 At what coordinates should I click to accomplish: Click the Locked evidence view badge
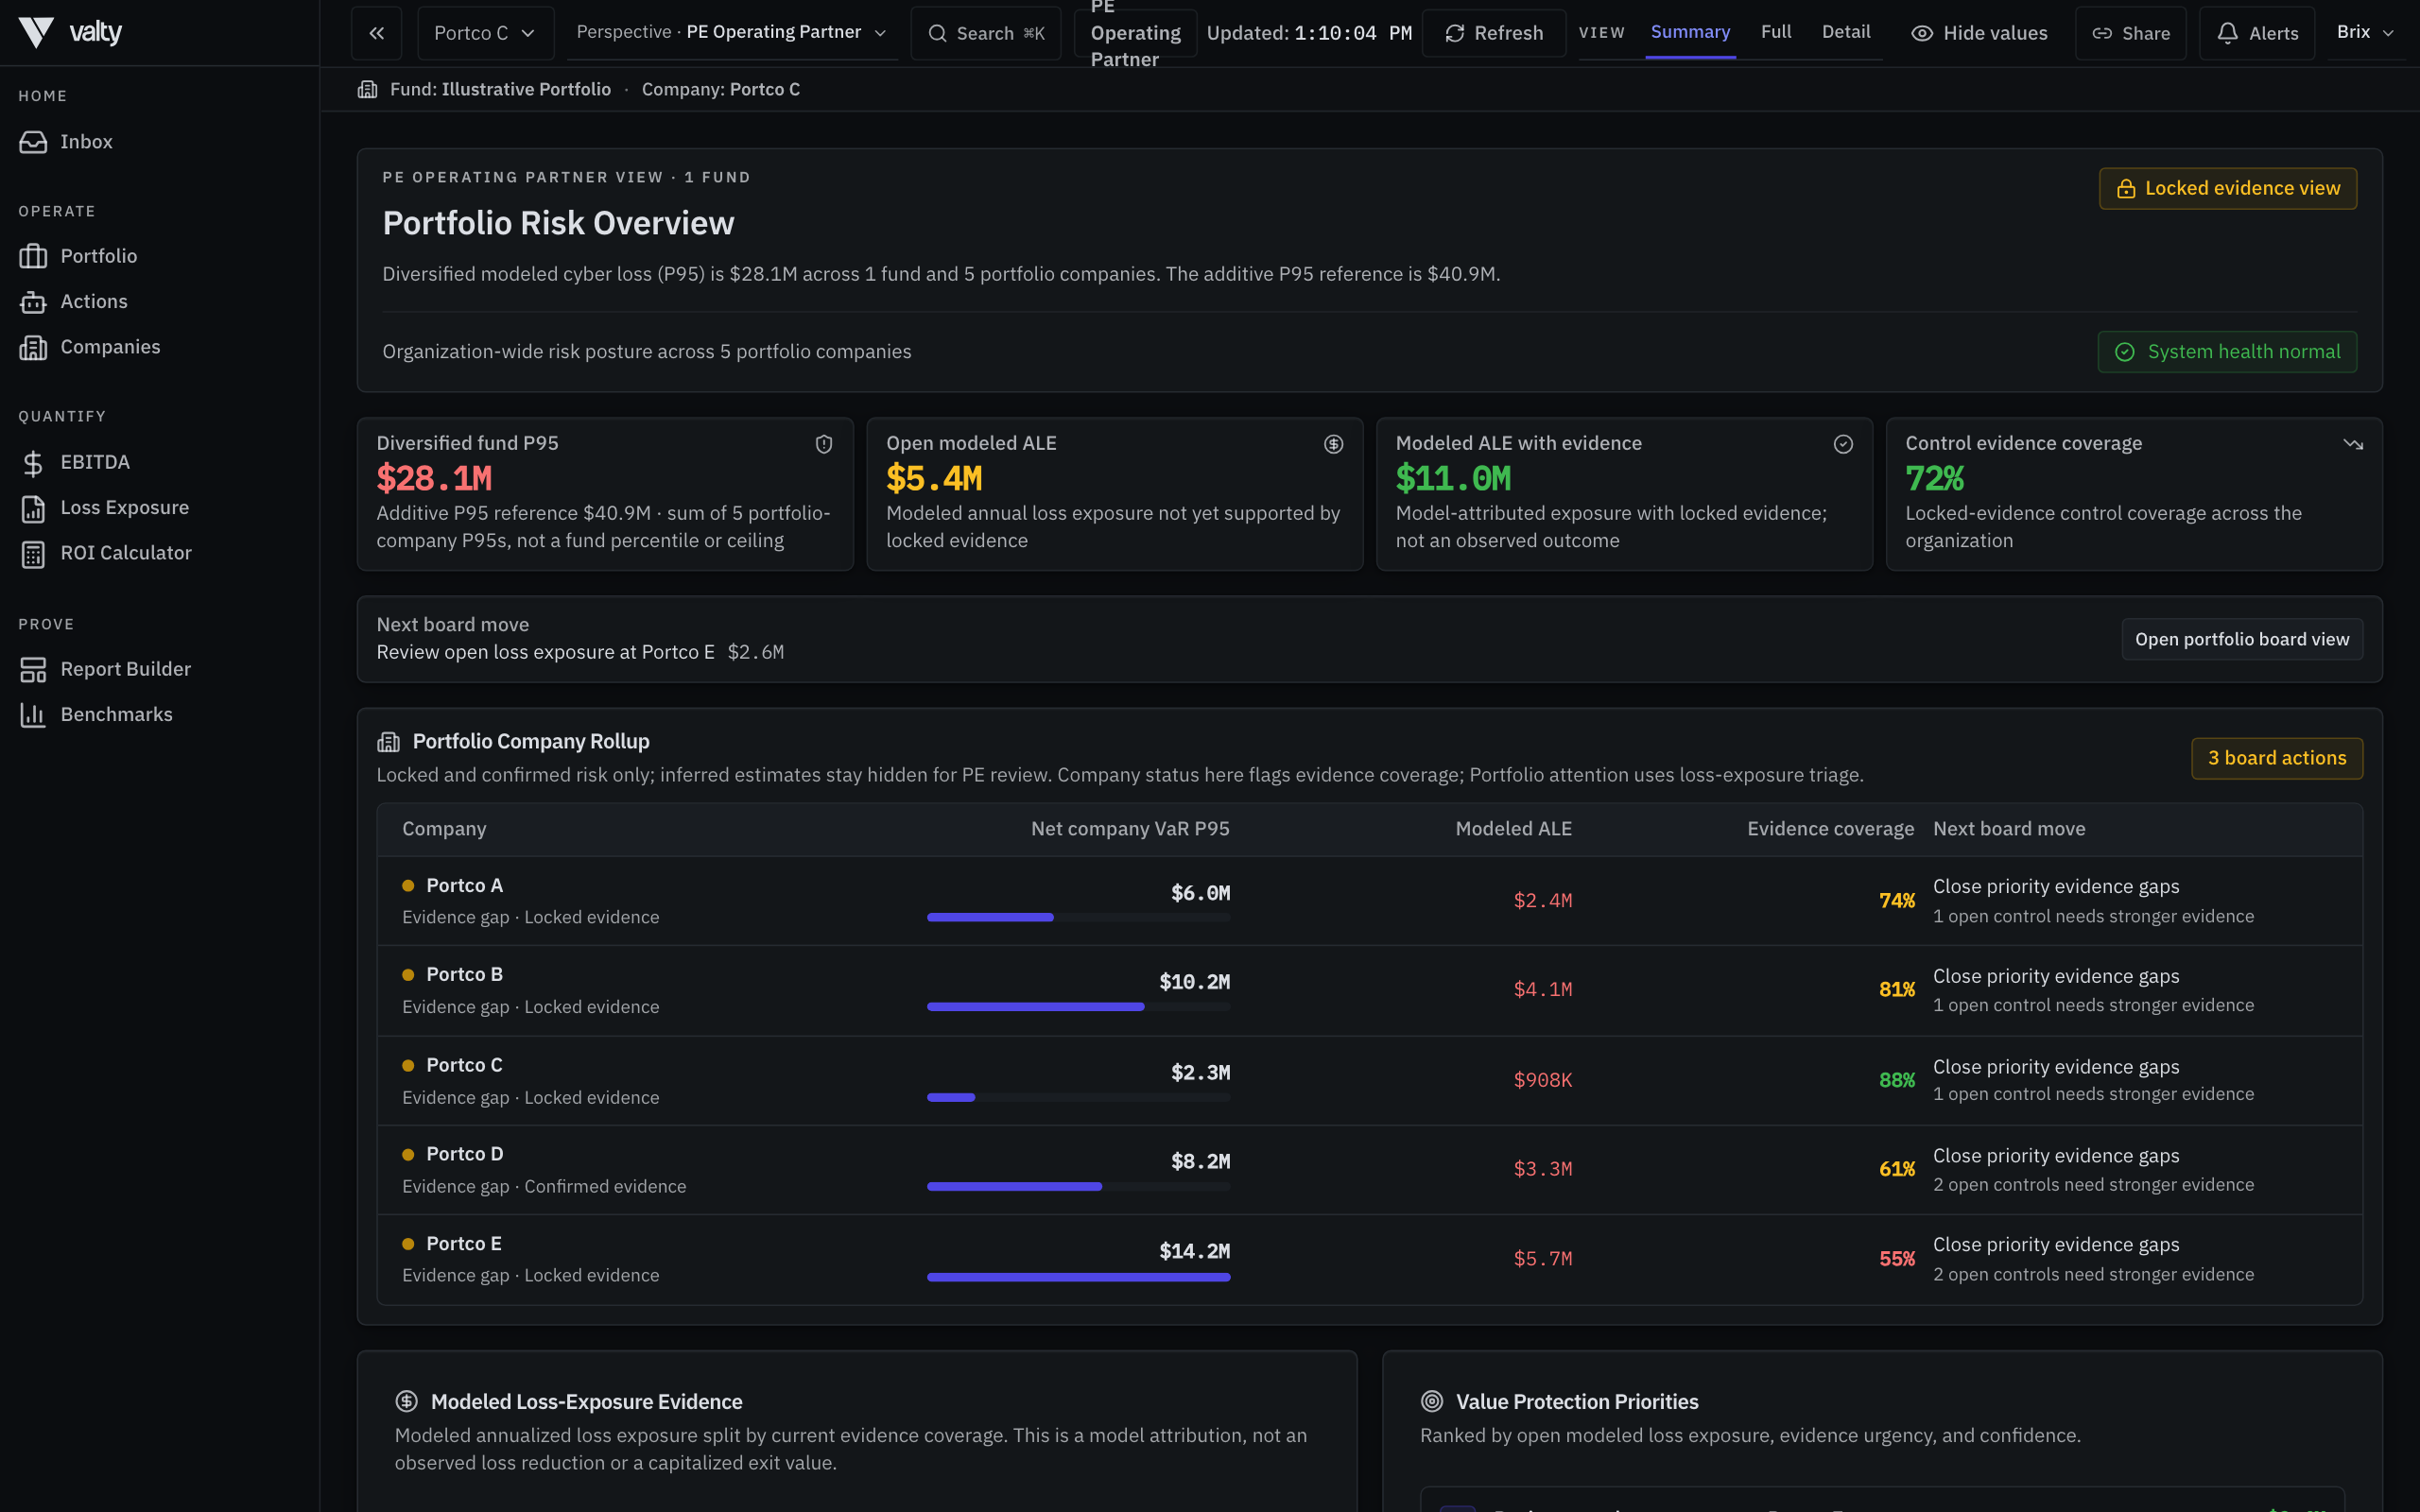point(2228,188)
